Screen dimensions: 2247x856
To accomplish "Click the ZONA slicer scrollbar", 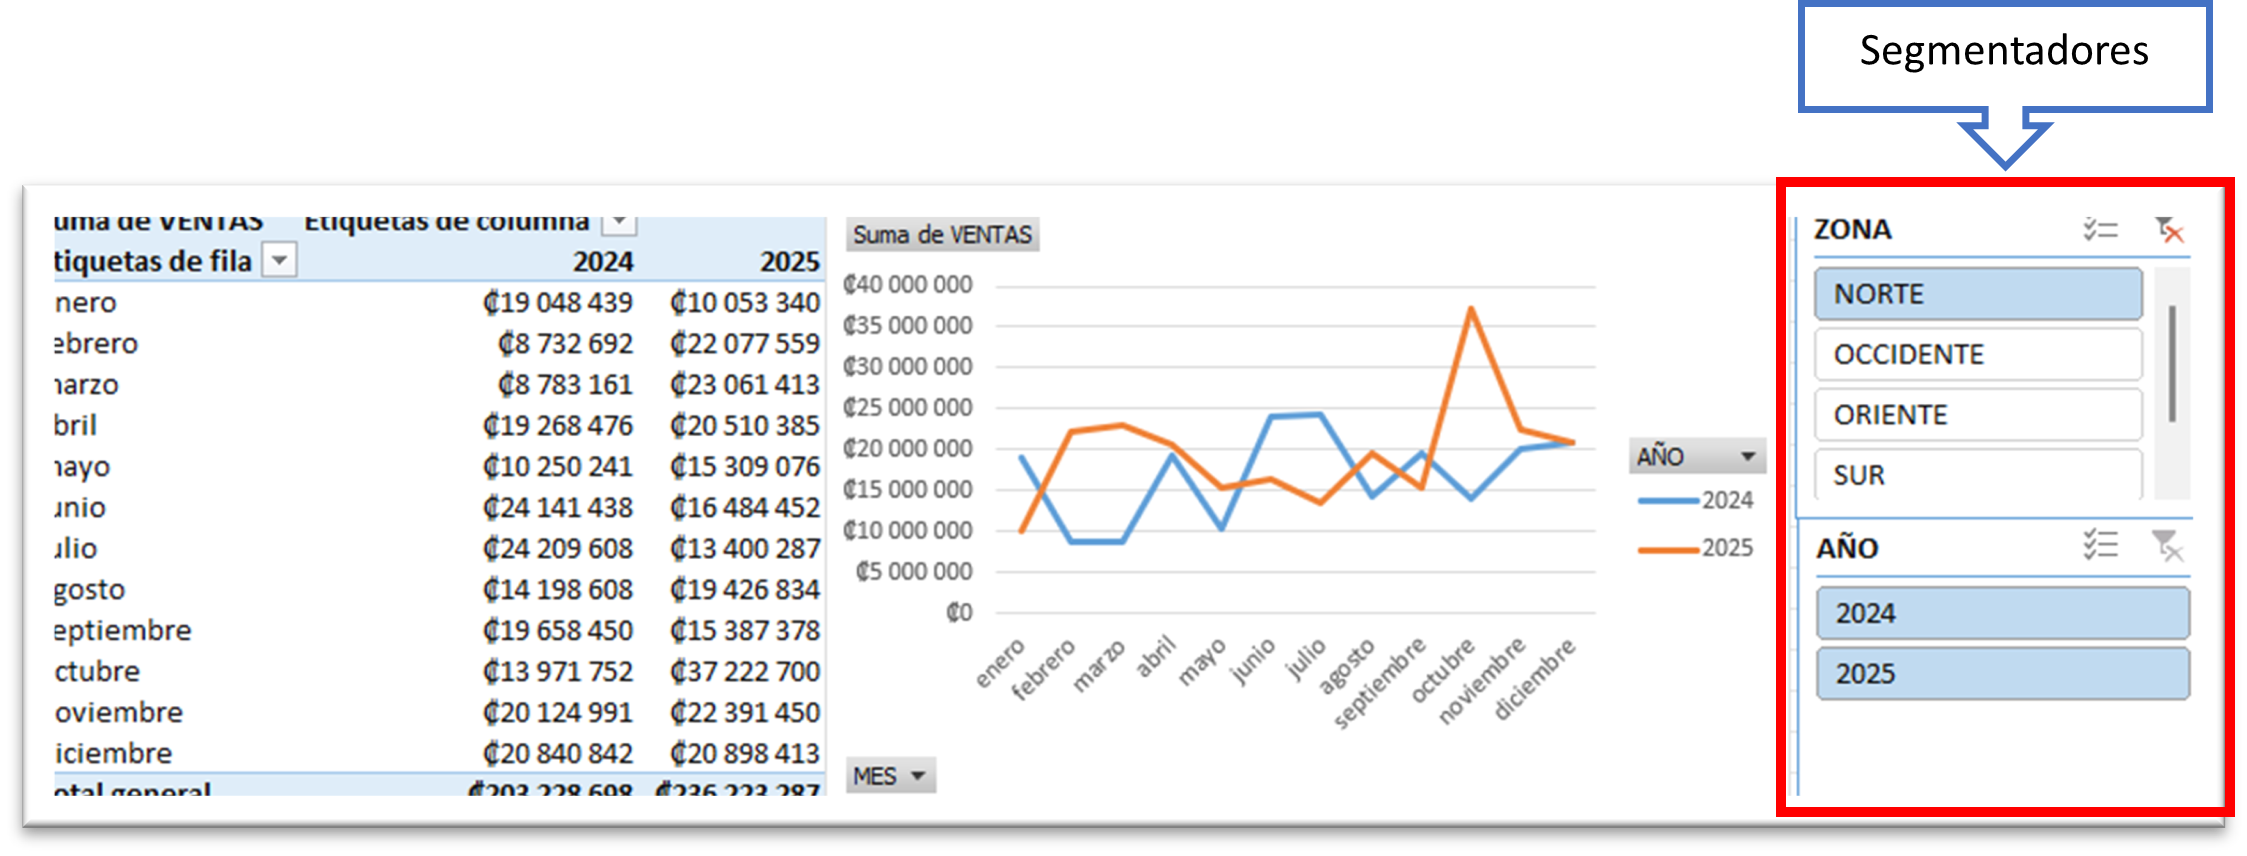I will 2172,365.
